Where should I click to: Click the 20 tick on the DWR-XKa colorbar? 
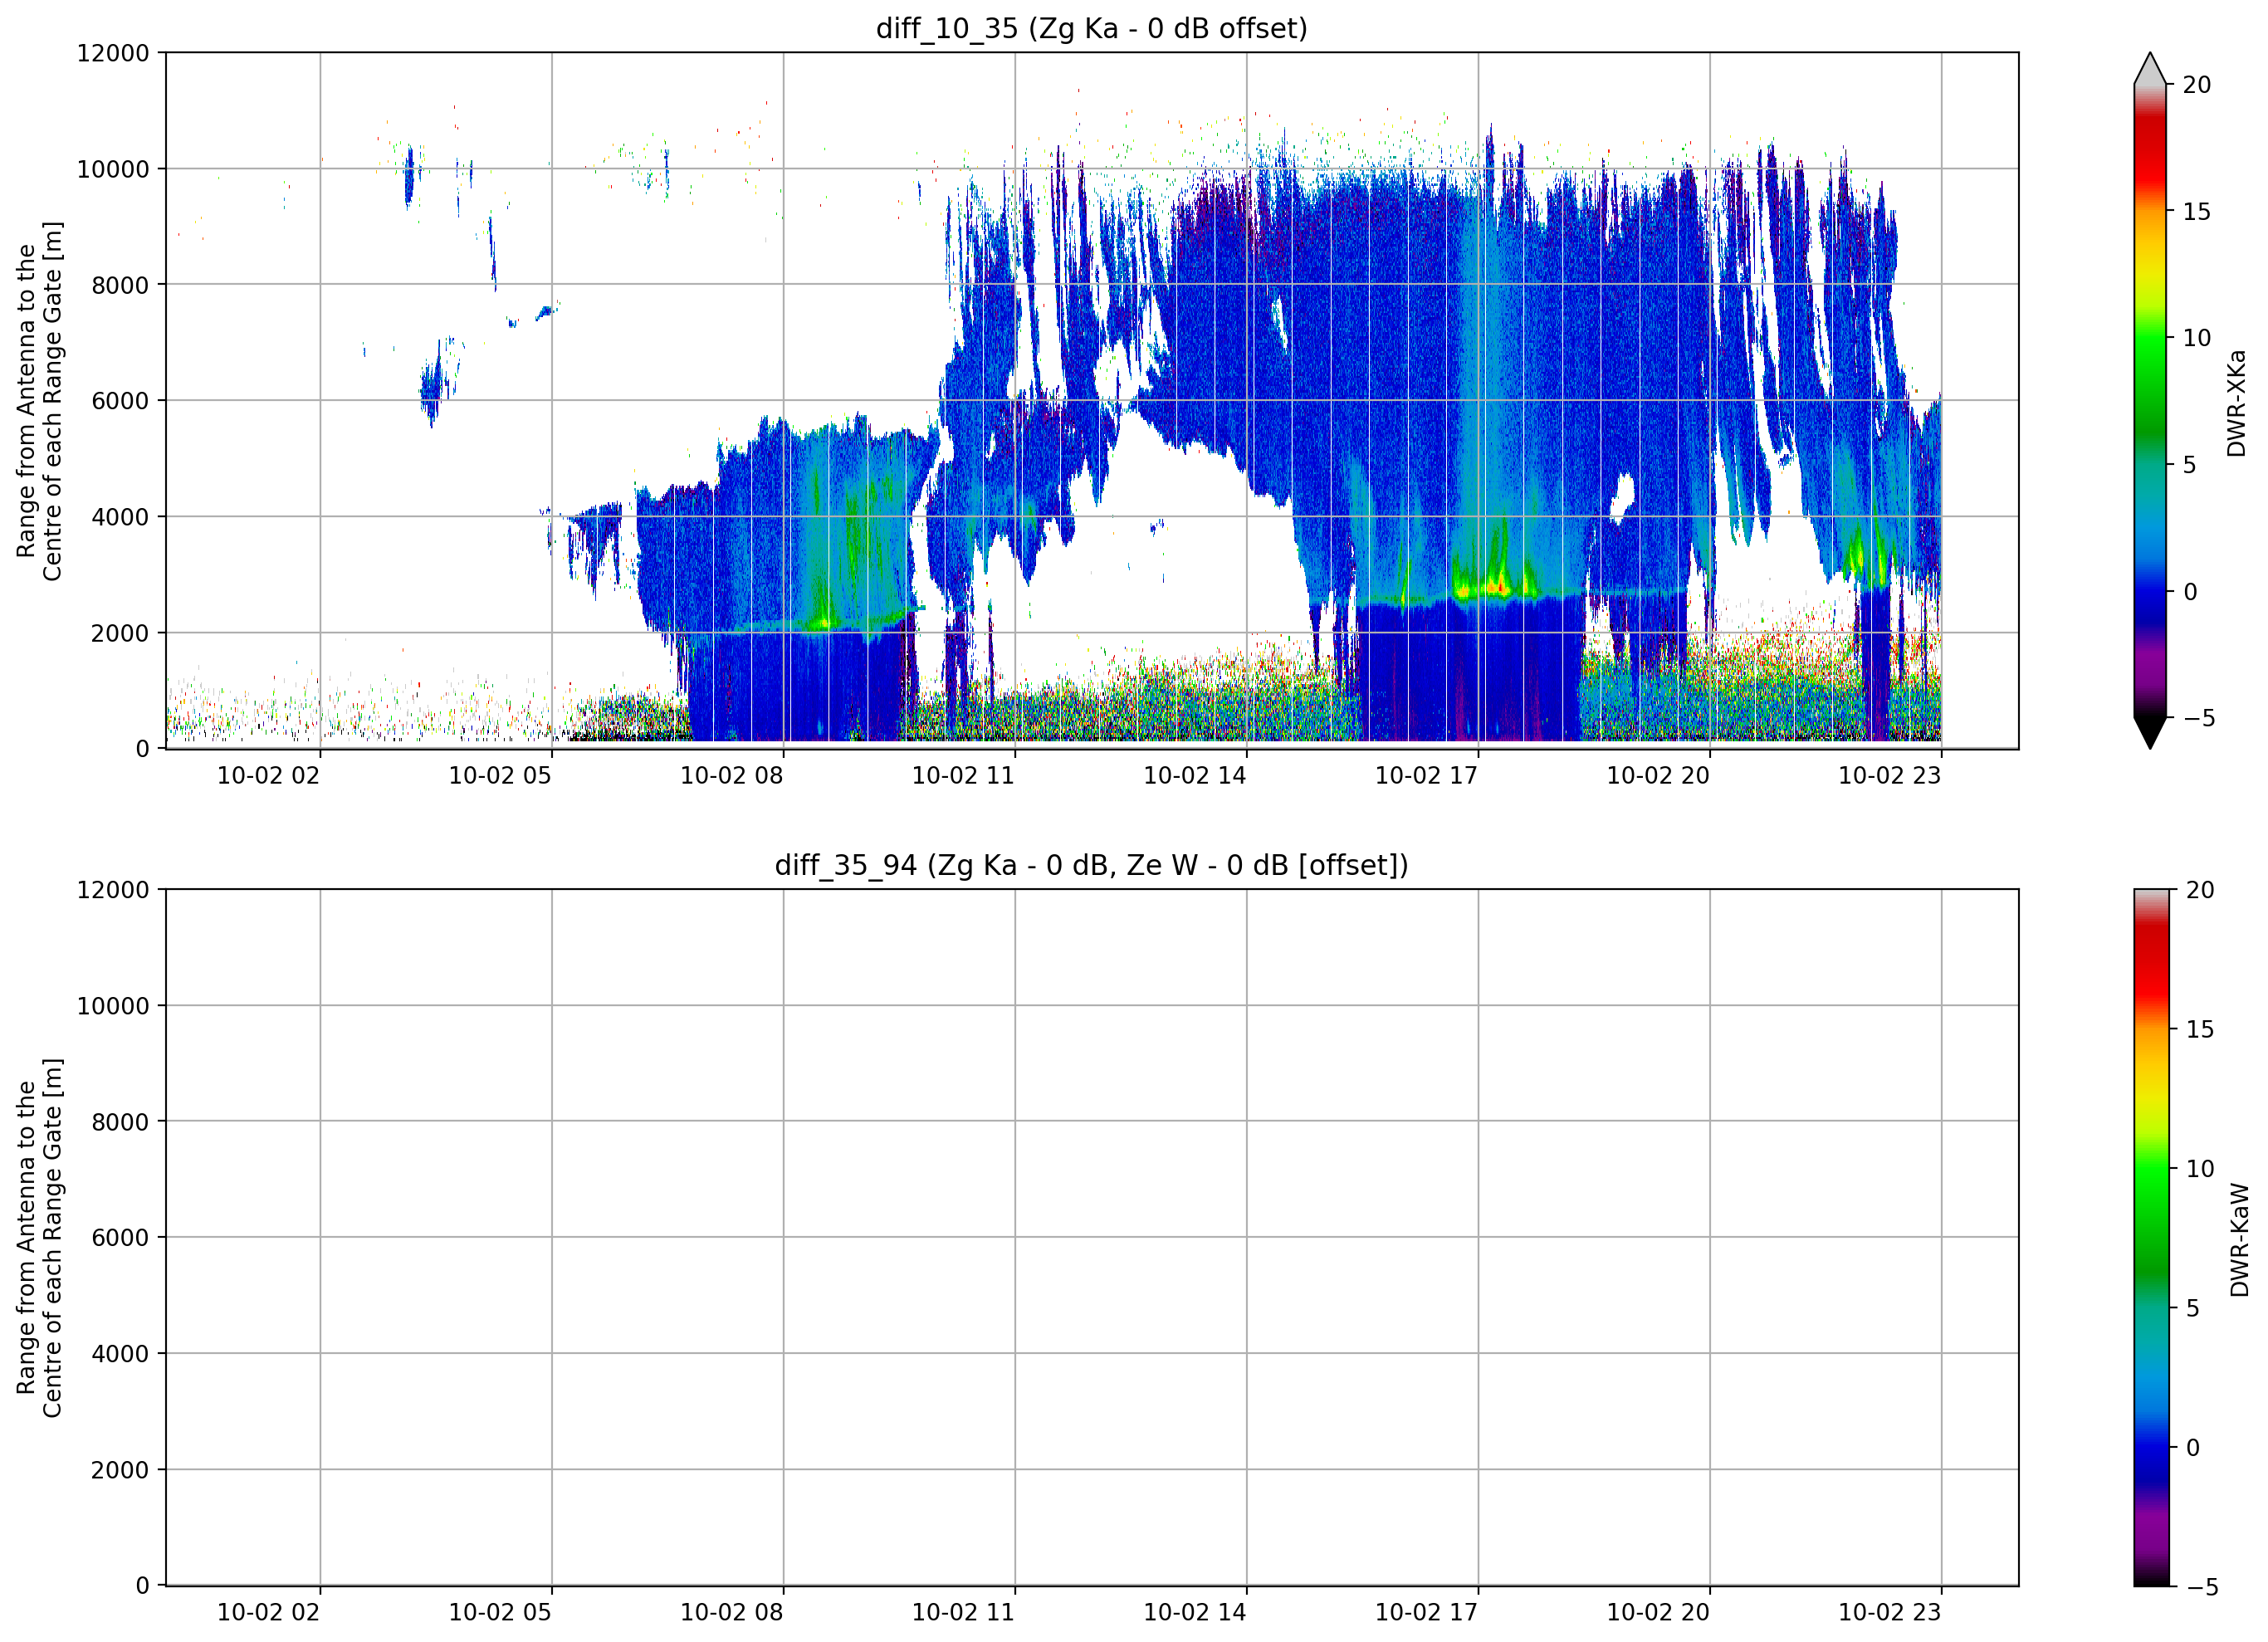[2196, 85]
